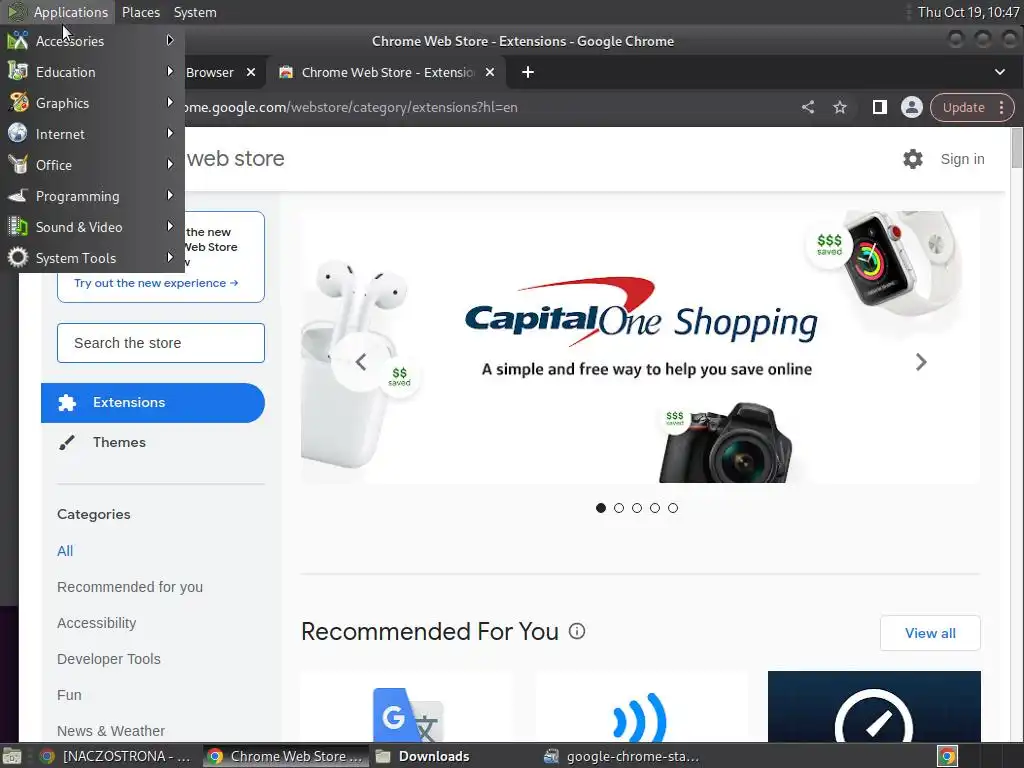Expand the Accessories submenu arrow
This screenshot has height=768, width=1024.
(170, 40)
